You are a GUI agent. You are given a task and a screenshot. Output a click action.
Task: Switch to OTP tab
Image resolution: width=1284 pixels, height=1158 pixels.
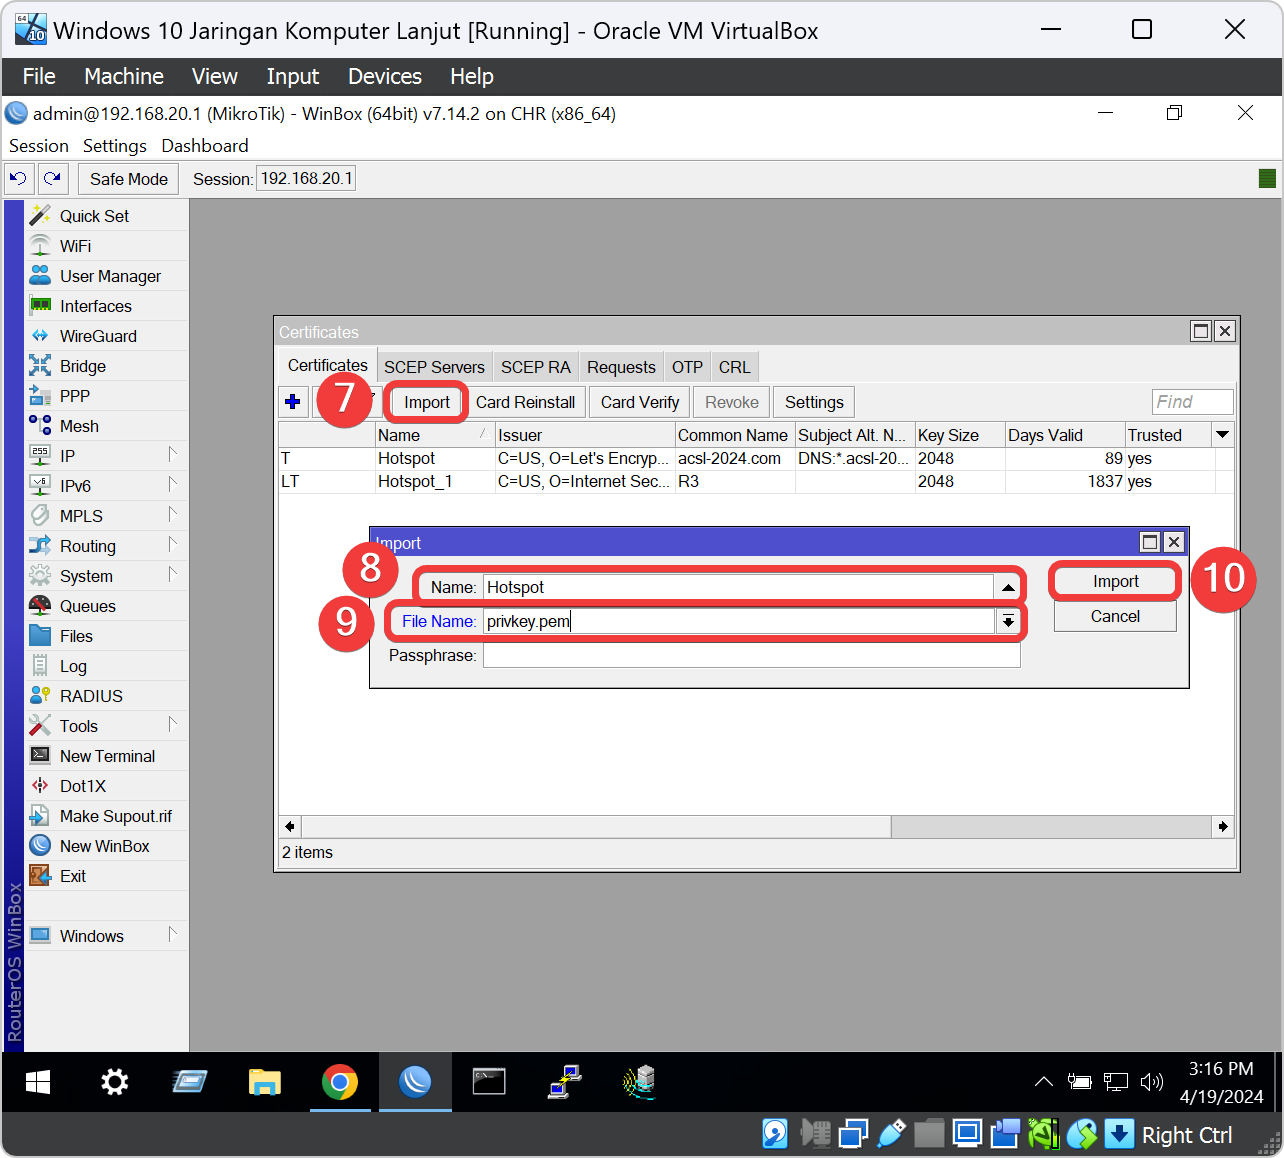pos(687,367)
